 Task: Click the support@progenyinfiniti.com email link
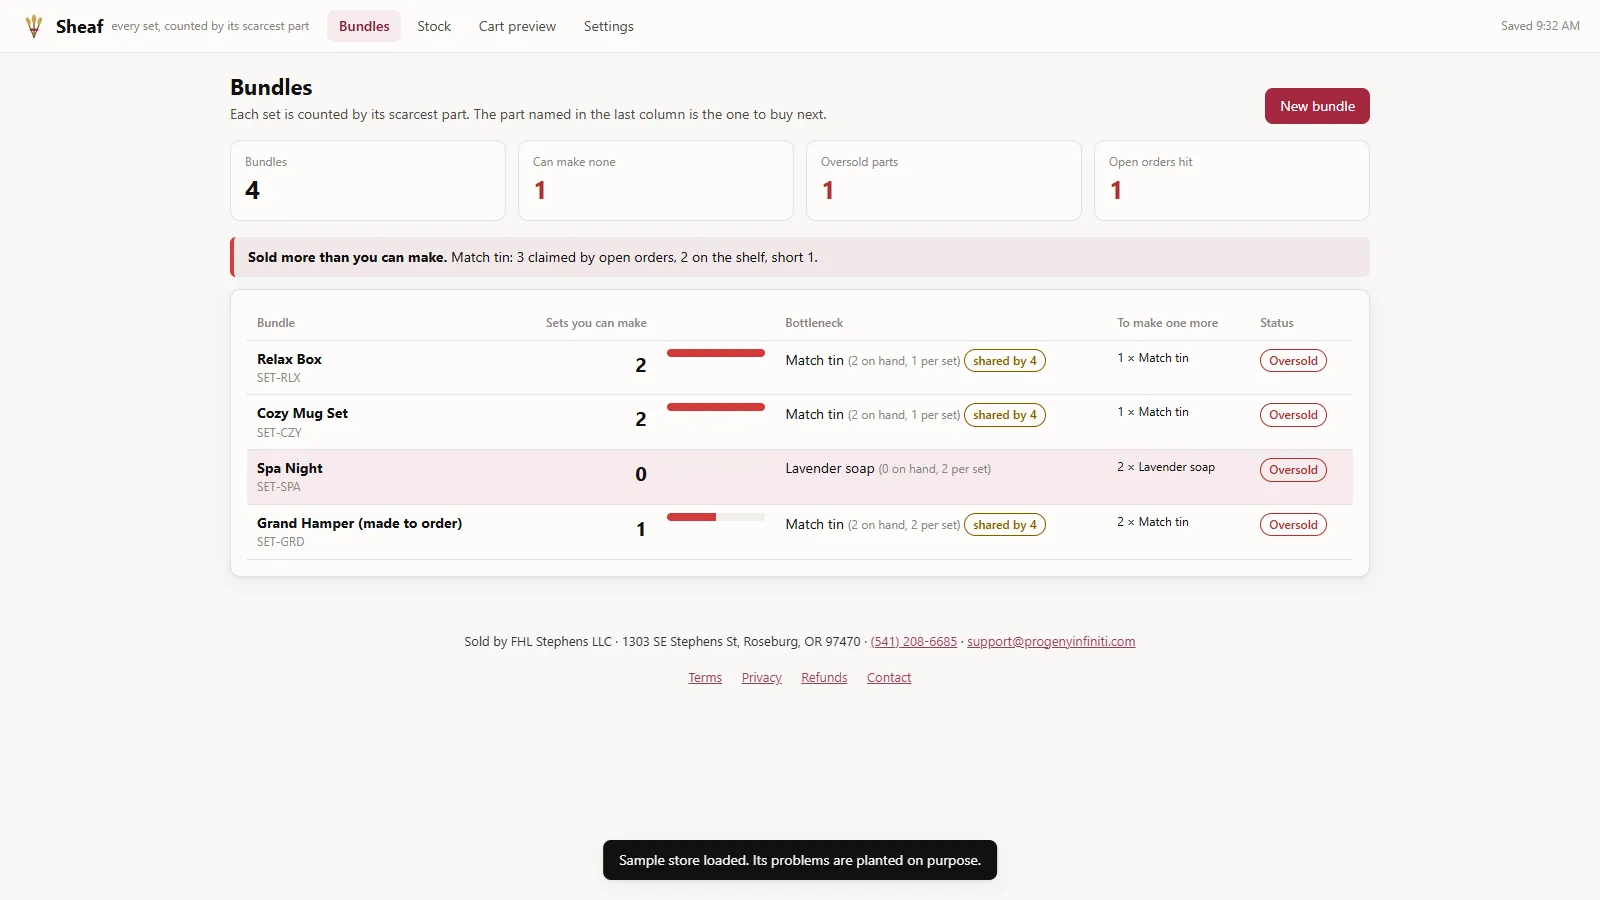point(1051,642)
